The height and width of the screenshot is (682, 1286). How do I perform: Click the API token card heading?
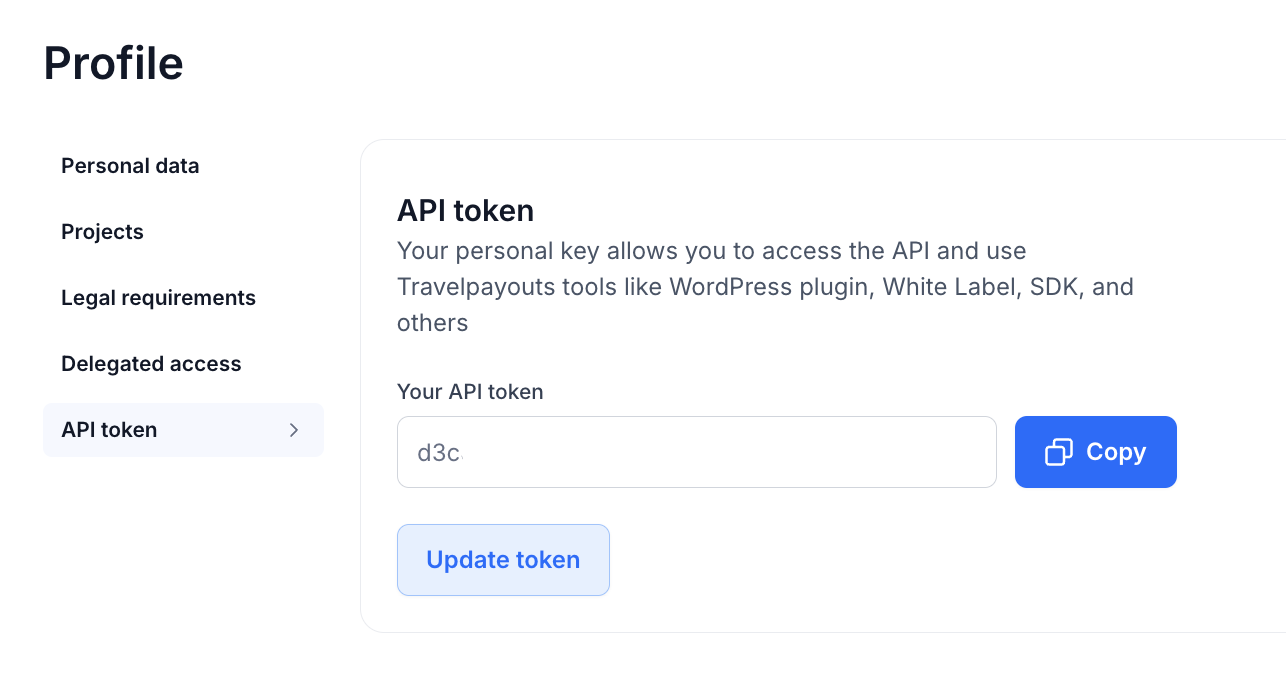pyautogui.click(x=465, y=211)
